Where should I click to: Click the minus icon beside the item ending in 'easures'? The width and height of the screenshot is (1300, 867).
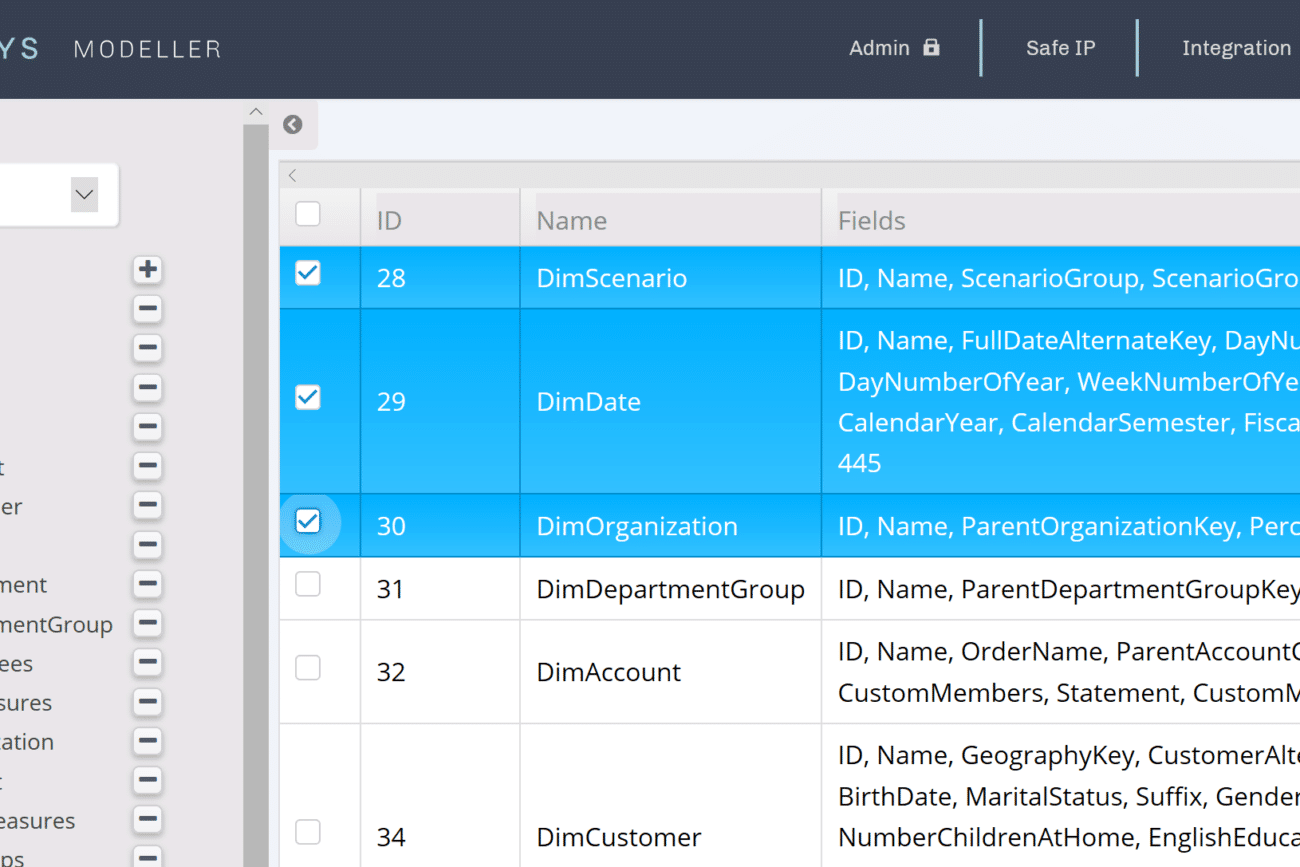[147, 820]
